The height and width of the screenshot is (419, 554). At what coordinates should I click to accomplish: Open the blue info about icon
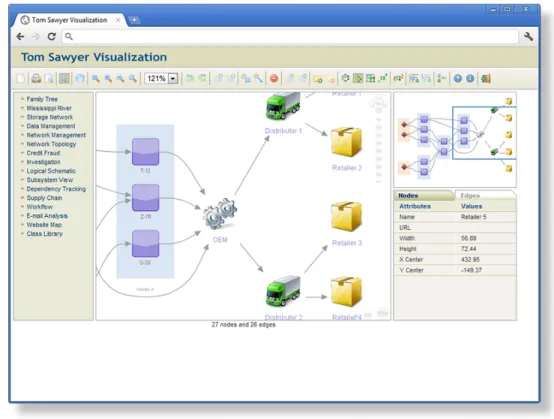(x=470, y=78)
